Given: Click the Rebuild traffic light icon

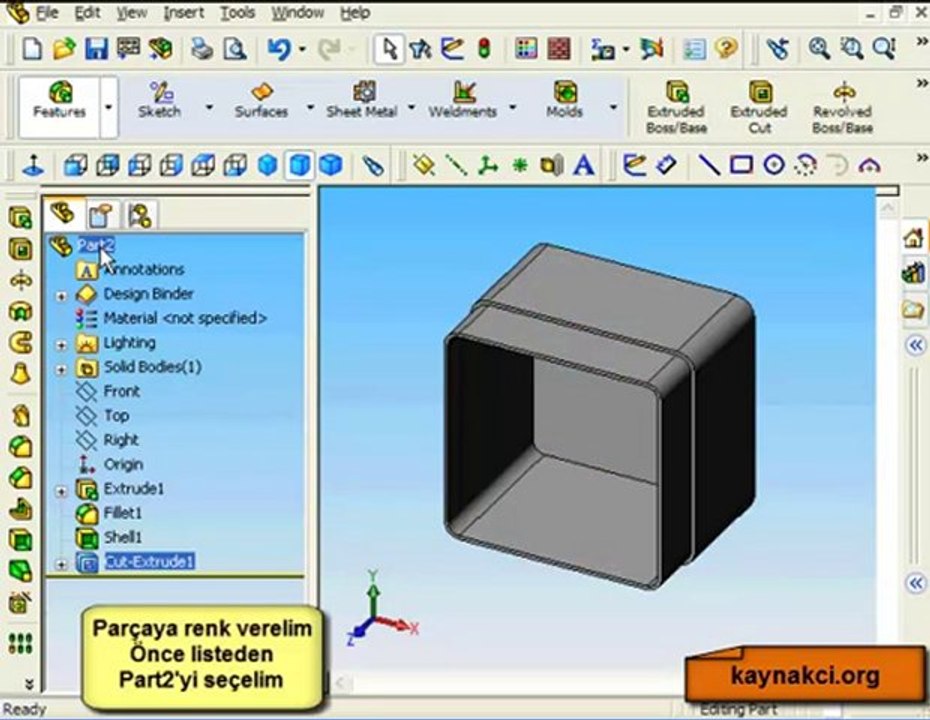Looking at the screenshot, I should (485, 49).
